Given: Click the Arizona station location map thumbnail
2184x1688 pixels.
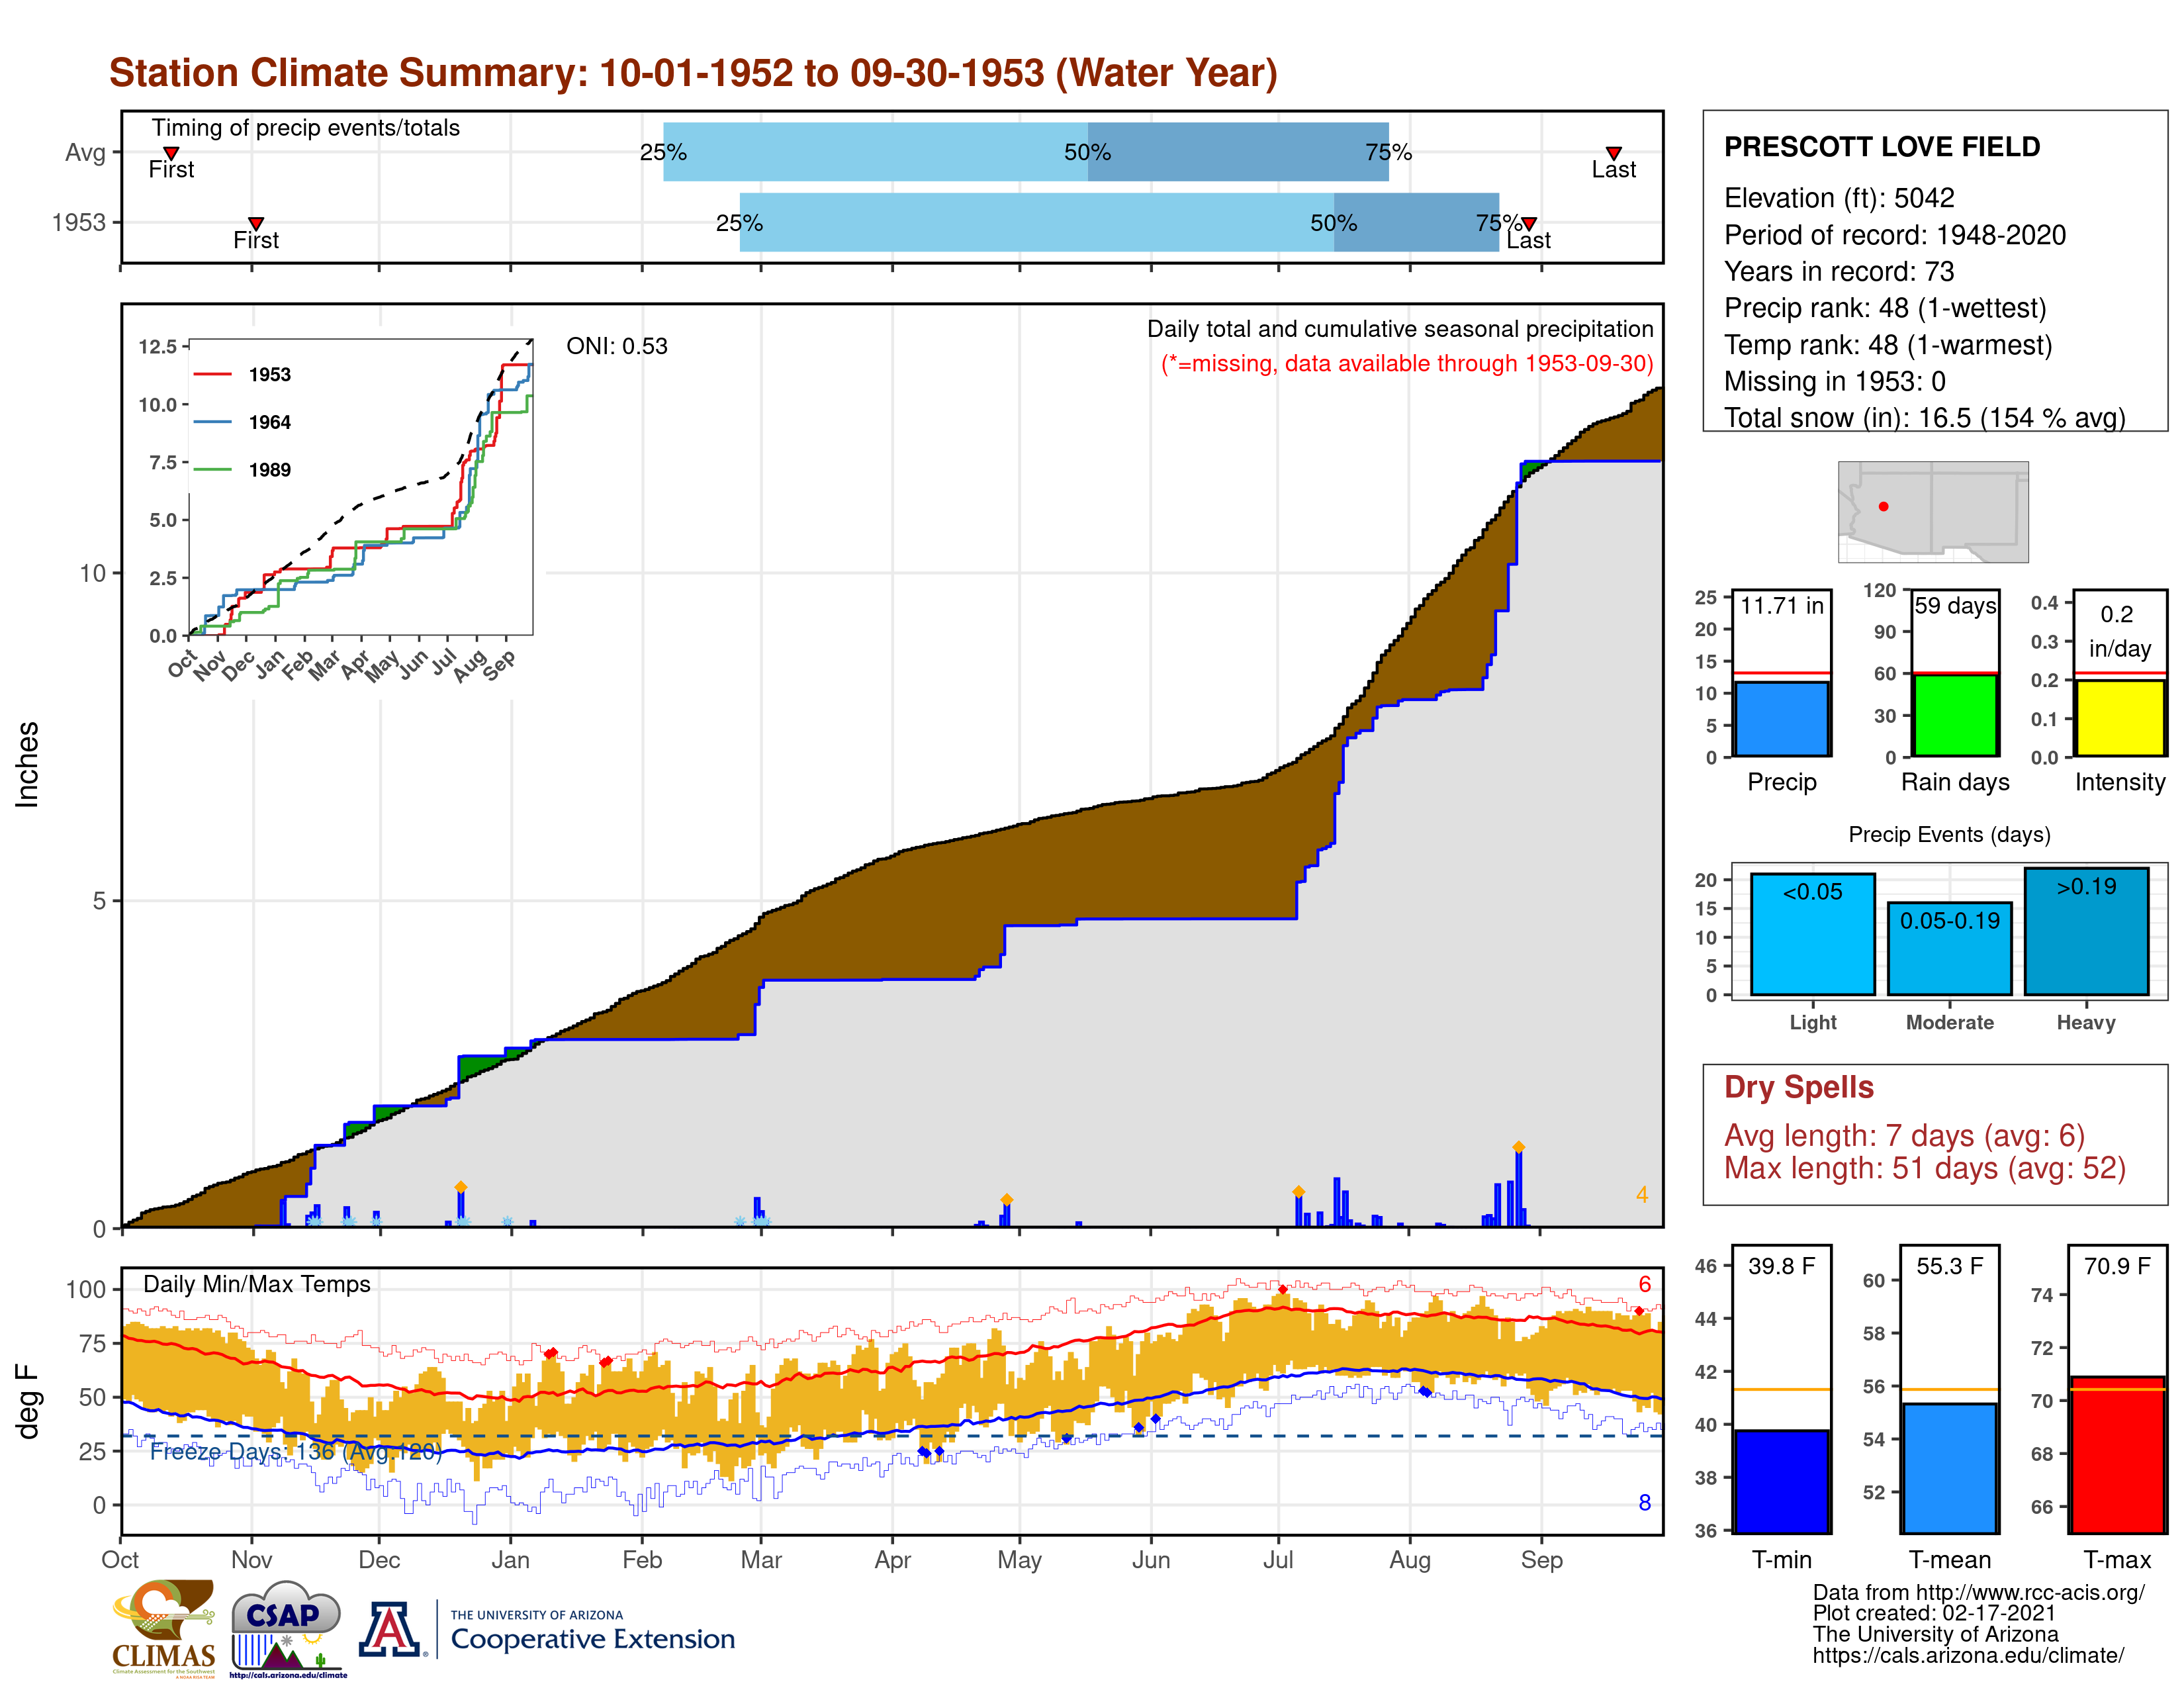Looking at the screenshot, I should (x=1933, y=511).
